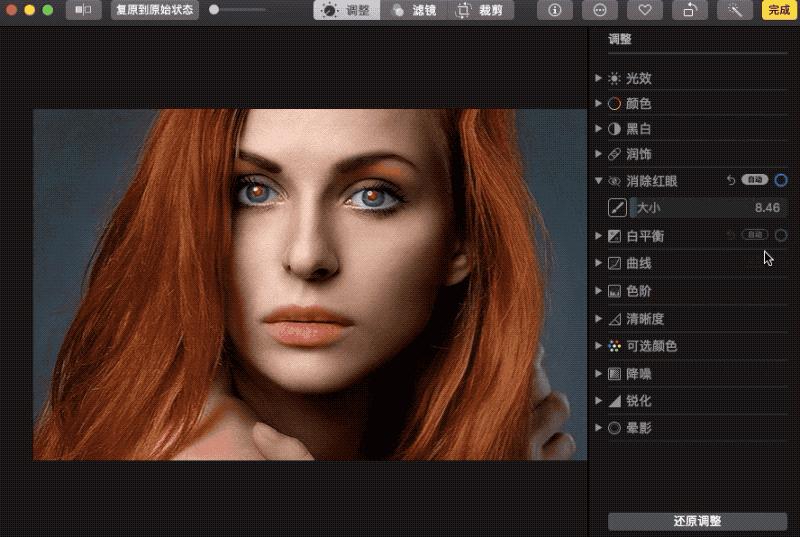Apply auto-enhance with the magic wand
Image resolution: width=800 pixels, height=537 pixels.
coord(735,10)
